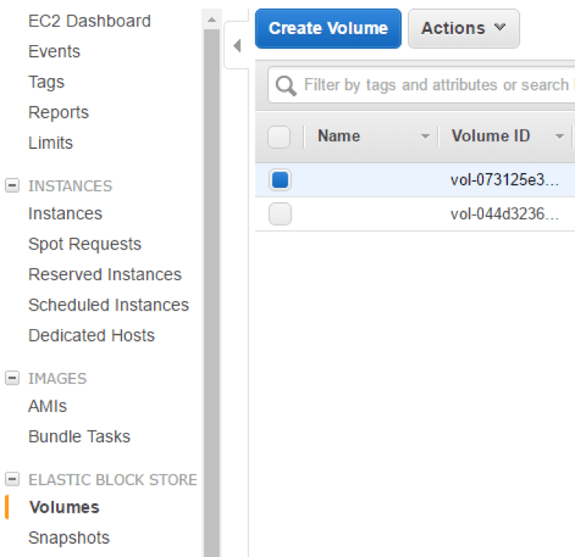Click the Create Volume button
This screenshot has width=575, height=557.
(328, 29)
